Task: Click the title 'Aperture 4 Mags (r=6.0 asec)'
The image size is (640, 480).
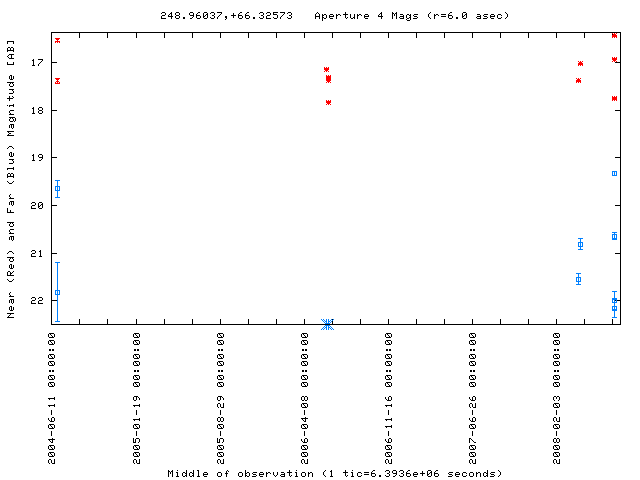Action: click(x=412, y=16)
